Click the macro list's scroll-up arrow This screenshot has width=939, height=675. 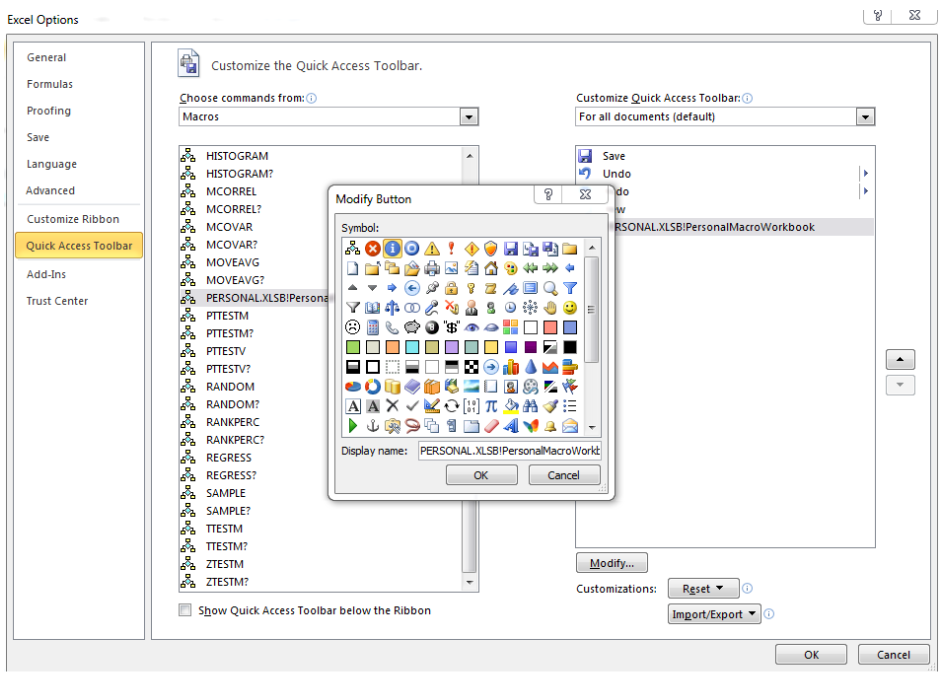click(x=470, y=156)
